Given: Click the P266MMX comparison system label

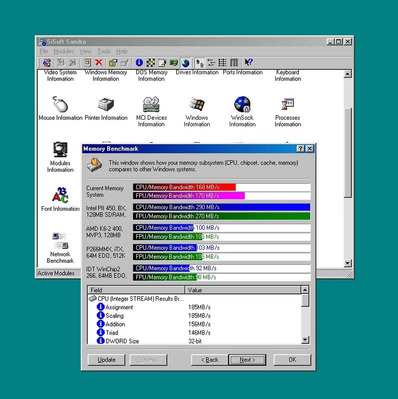Looking at the screenshot, I should coord(106,252).
